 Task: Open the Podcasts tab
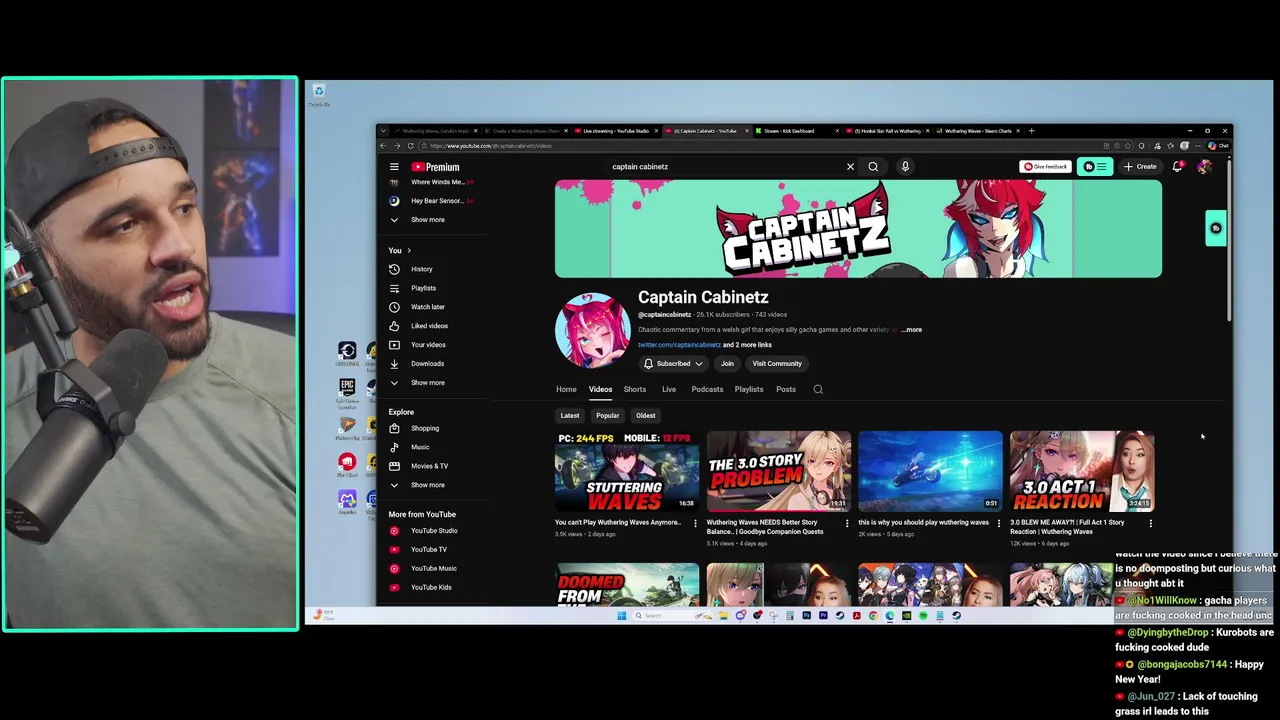(707, 389)
